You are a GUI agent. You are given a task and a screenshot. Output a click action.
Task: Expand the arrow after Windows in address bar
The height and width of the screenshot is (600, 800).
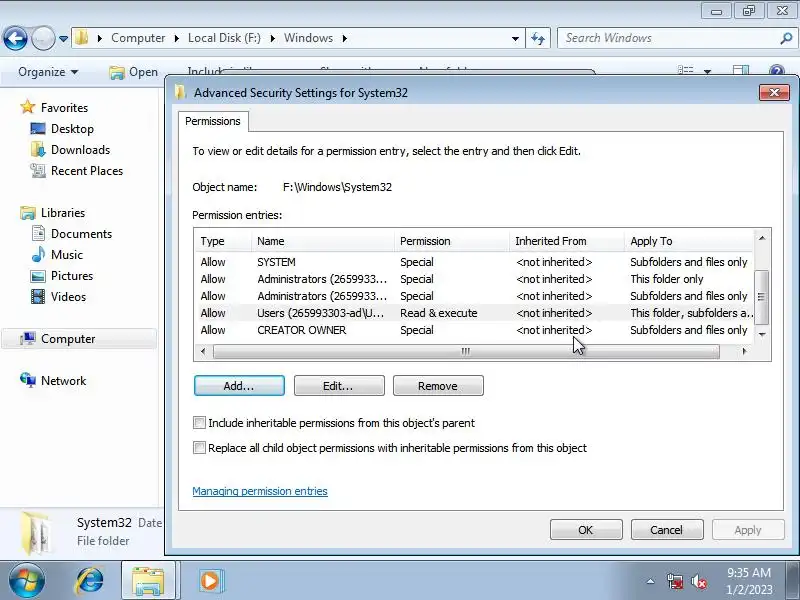(345, 38)
